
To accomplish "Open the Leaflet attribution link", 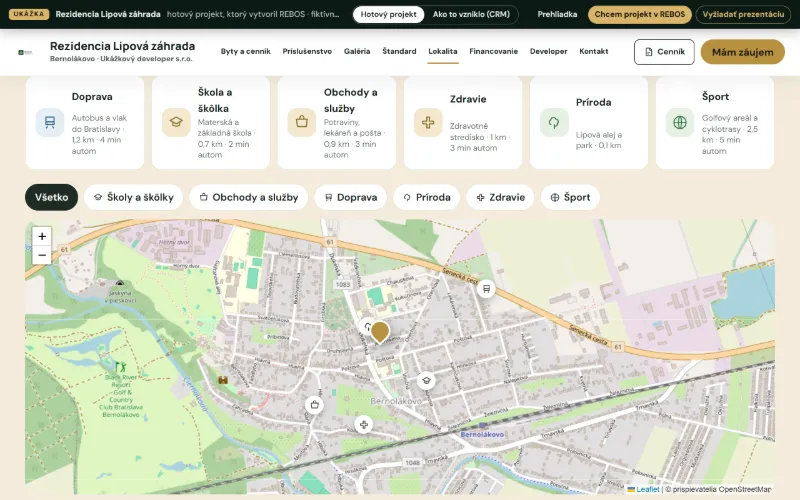I will pos(643,489).
